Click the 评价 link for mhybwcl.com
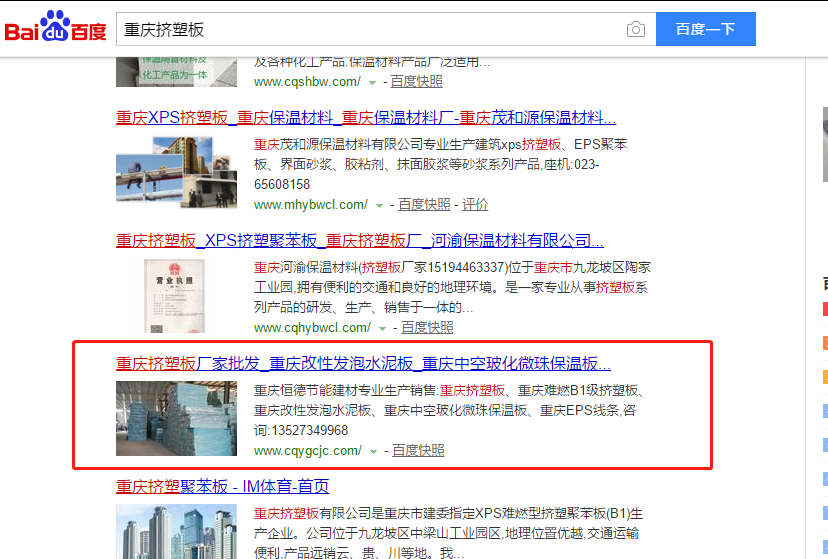This screenshot has height=559, width=828. (x=475, y=204)
